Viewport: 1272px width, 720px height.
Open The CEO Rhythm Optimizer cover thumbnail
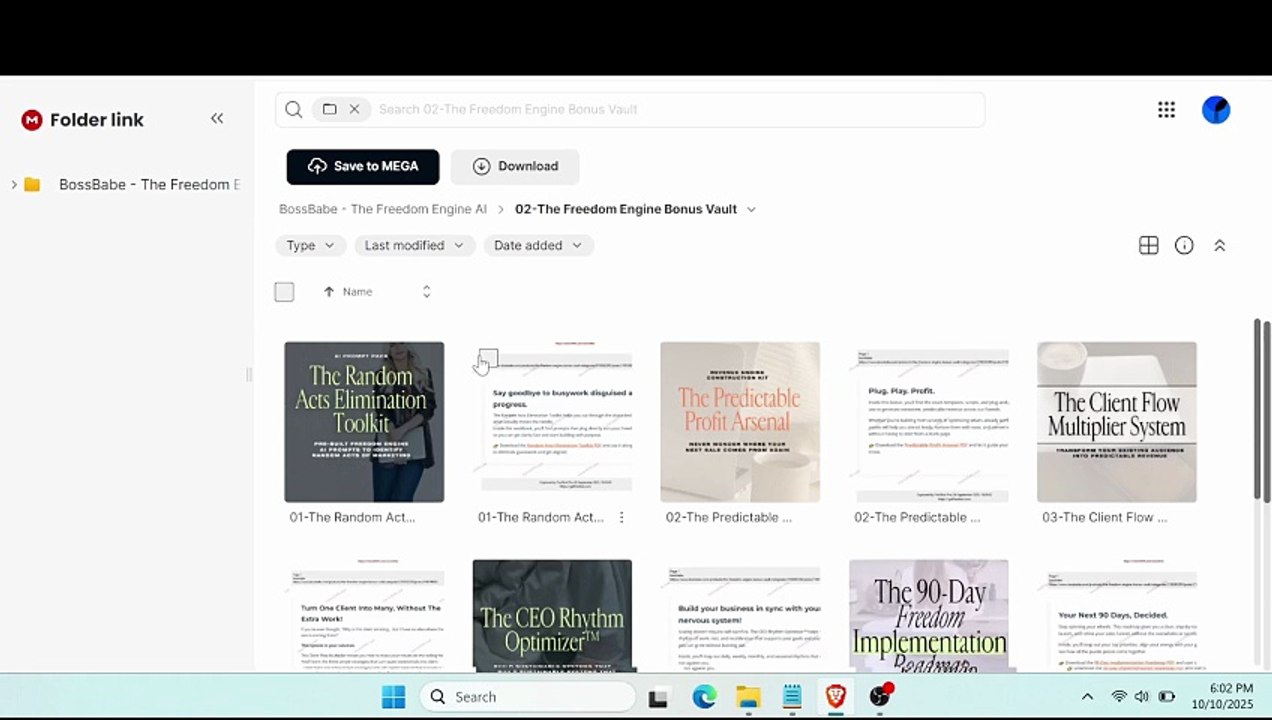pyautogui.click(x=552, y=616)
